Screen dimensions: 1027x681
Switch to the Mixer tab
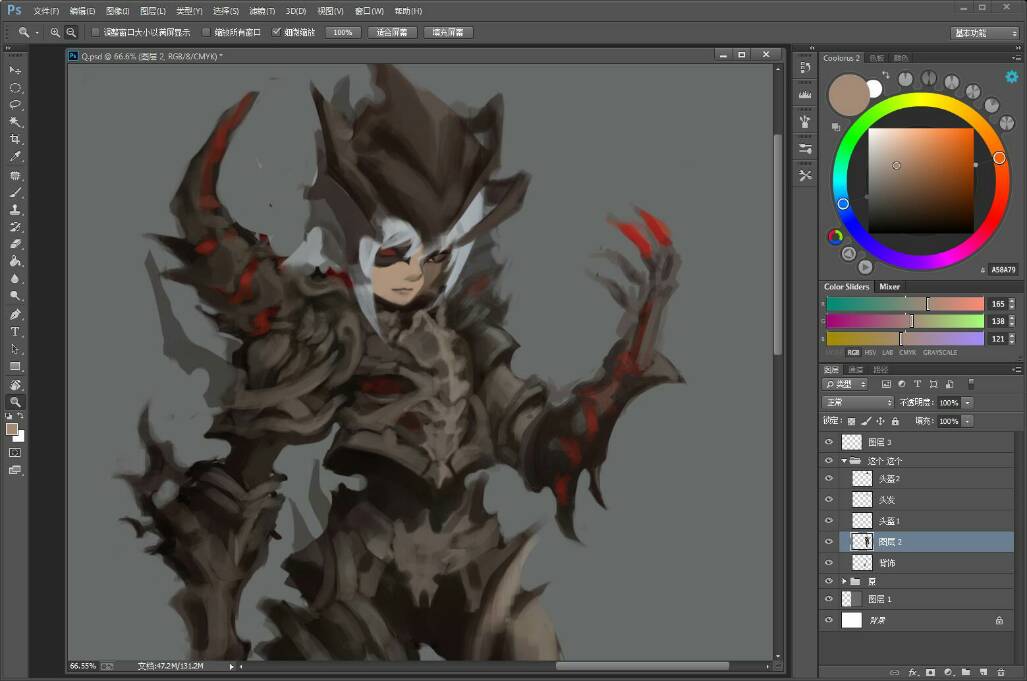coord(889,287)
